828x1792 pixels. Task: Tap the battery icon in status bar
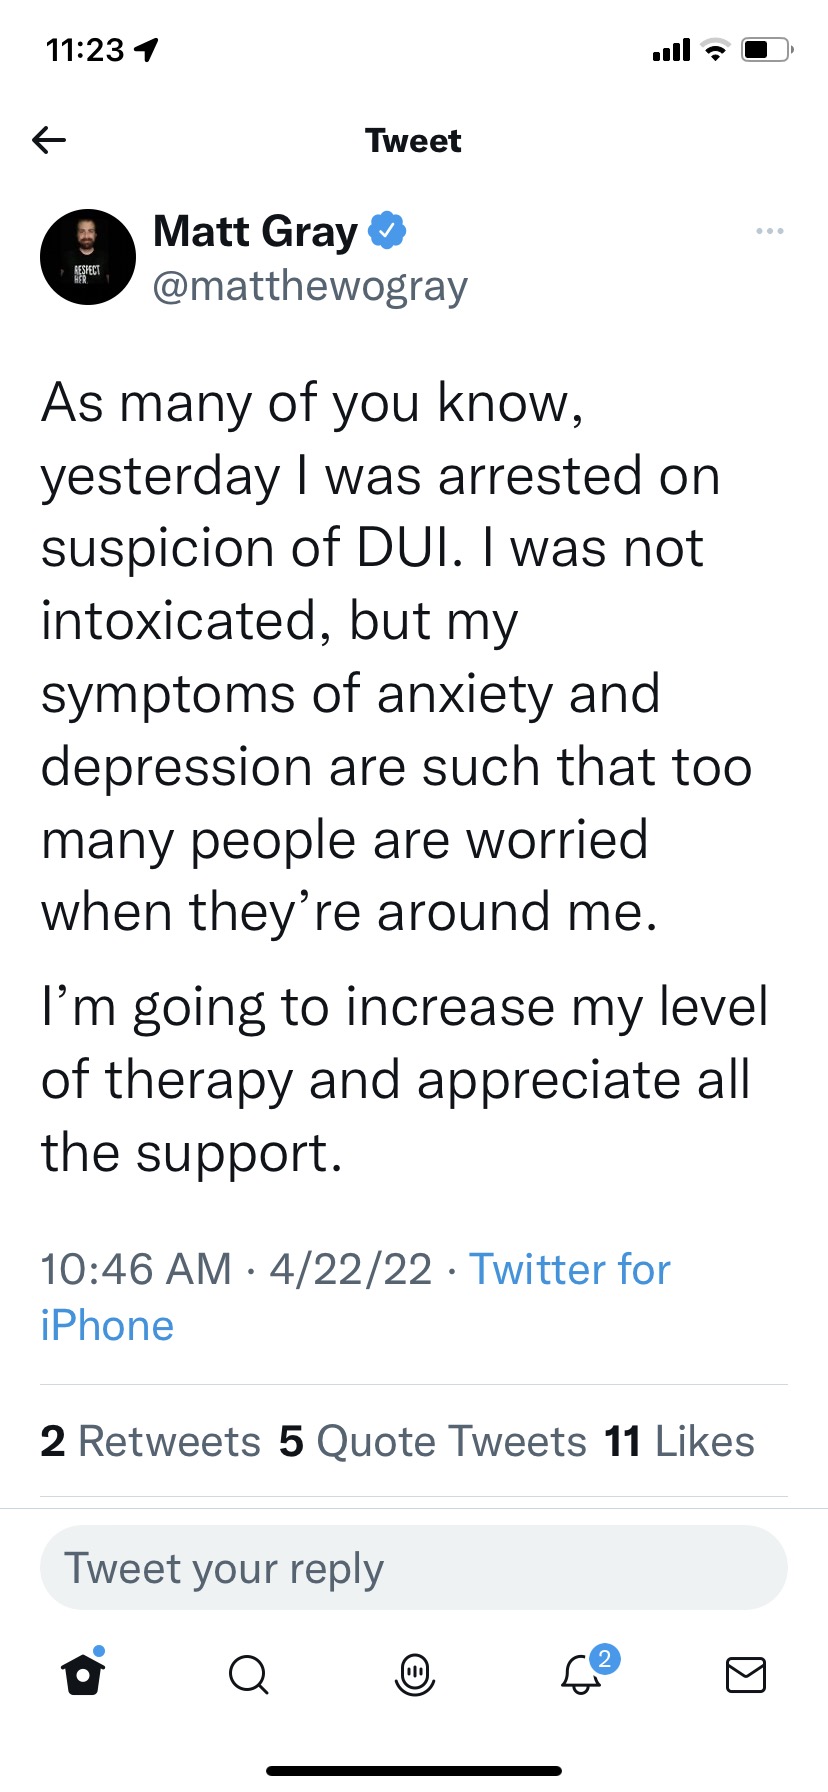tap(766, 49)
